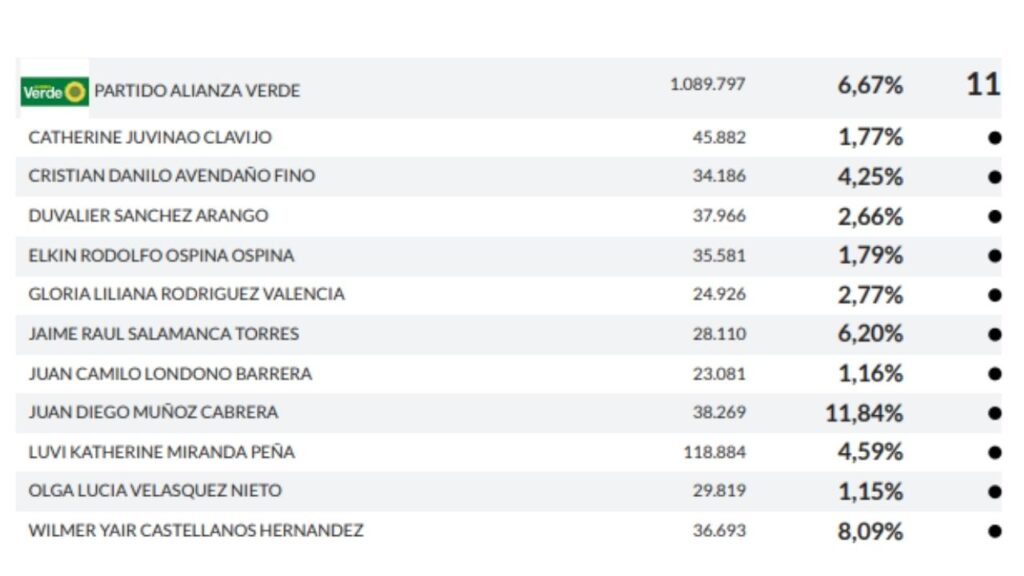Screen dimensions: 1024x576
Task: Open Olga Lucia Velasquez Nieto's name
Action: [x=155, y=491]
